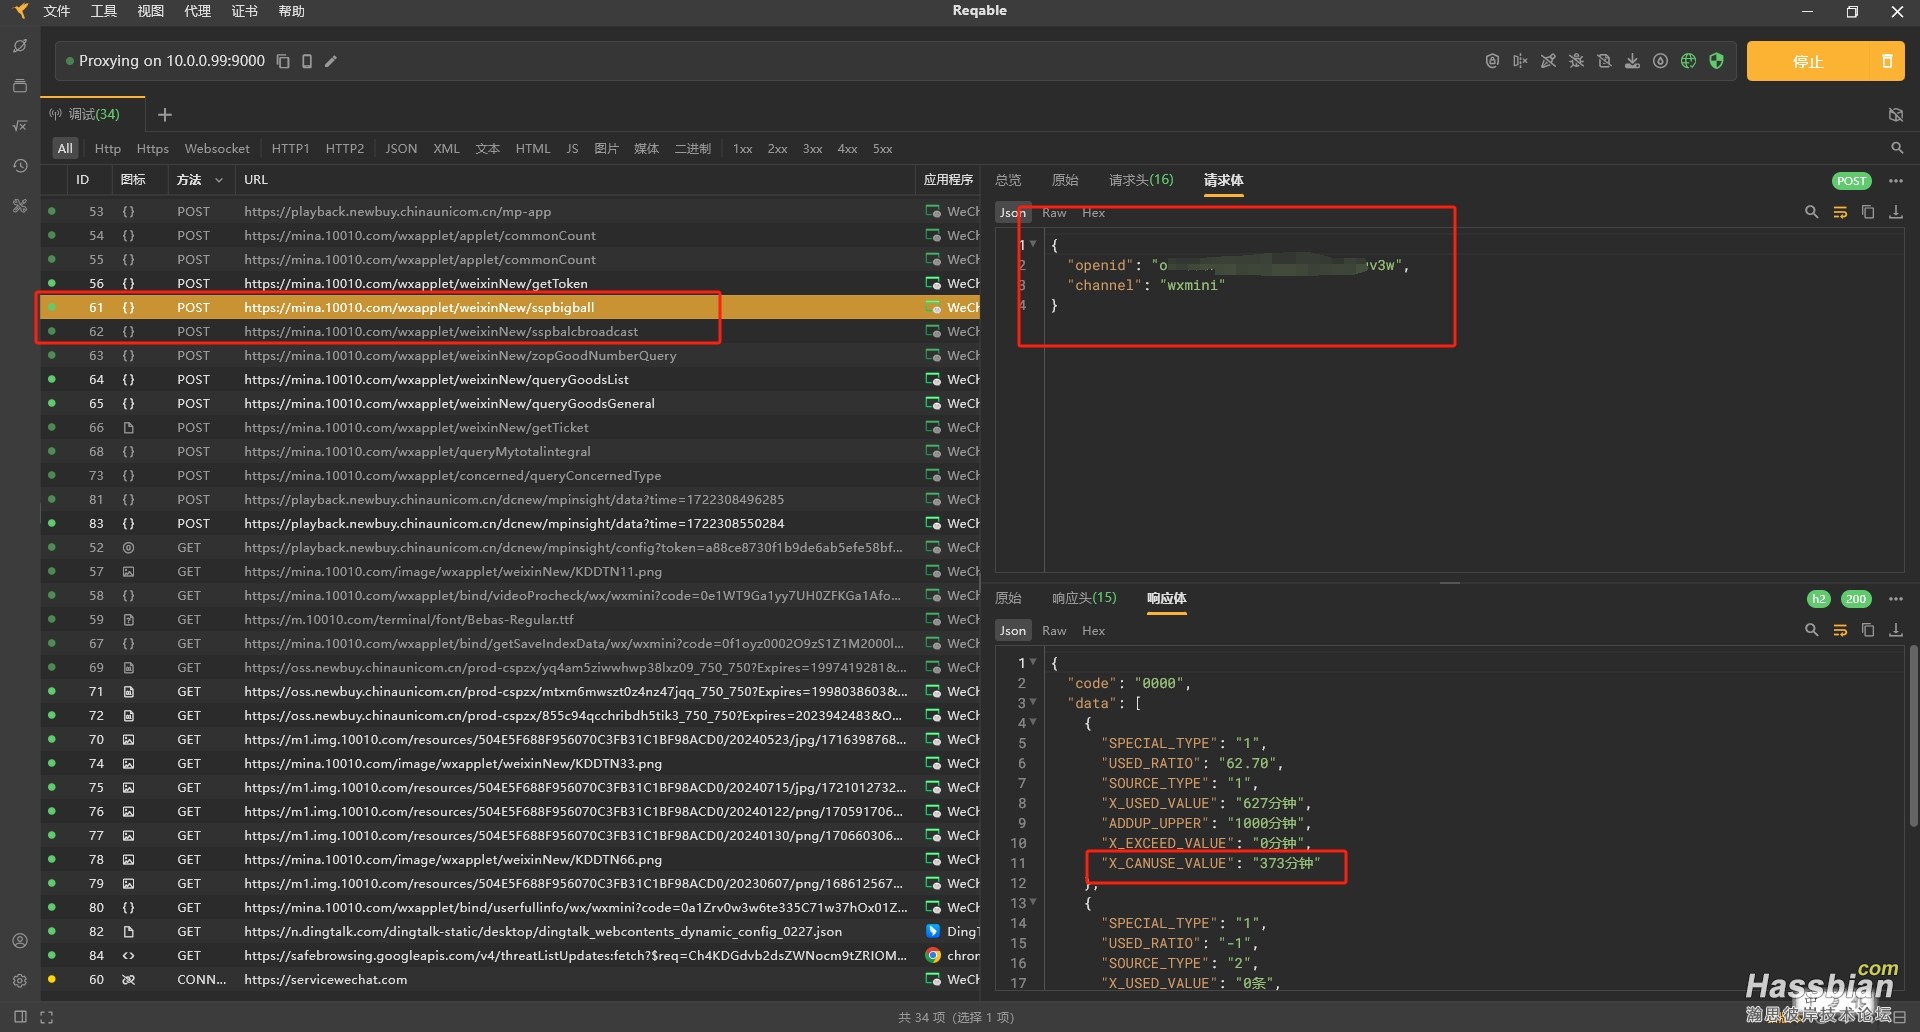This screenshot has width=1920, height=1032.
Task: Open the 文件 menu
Action: tap(57, 11)
